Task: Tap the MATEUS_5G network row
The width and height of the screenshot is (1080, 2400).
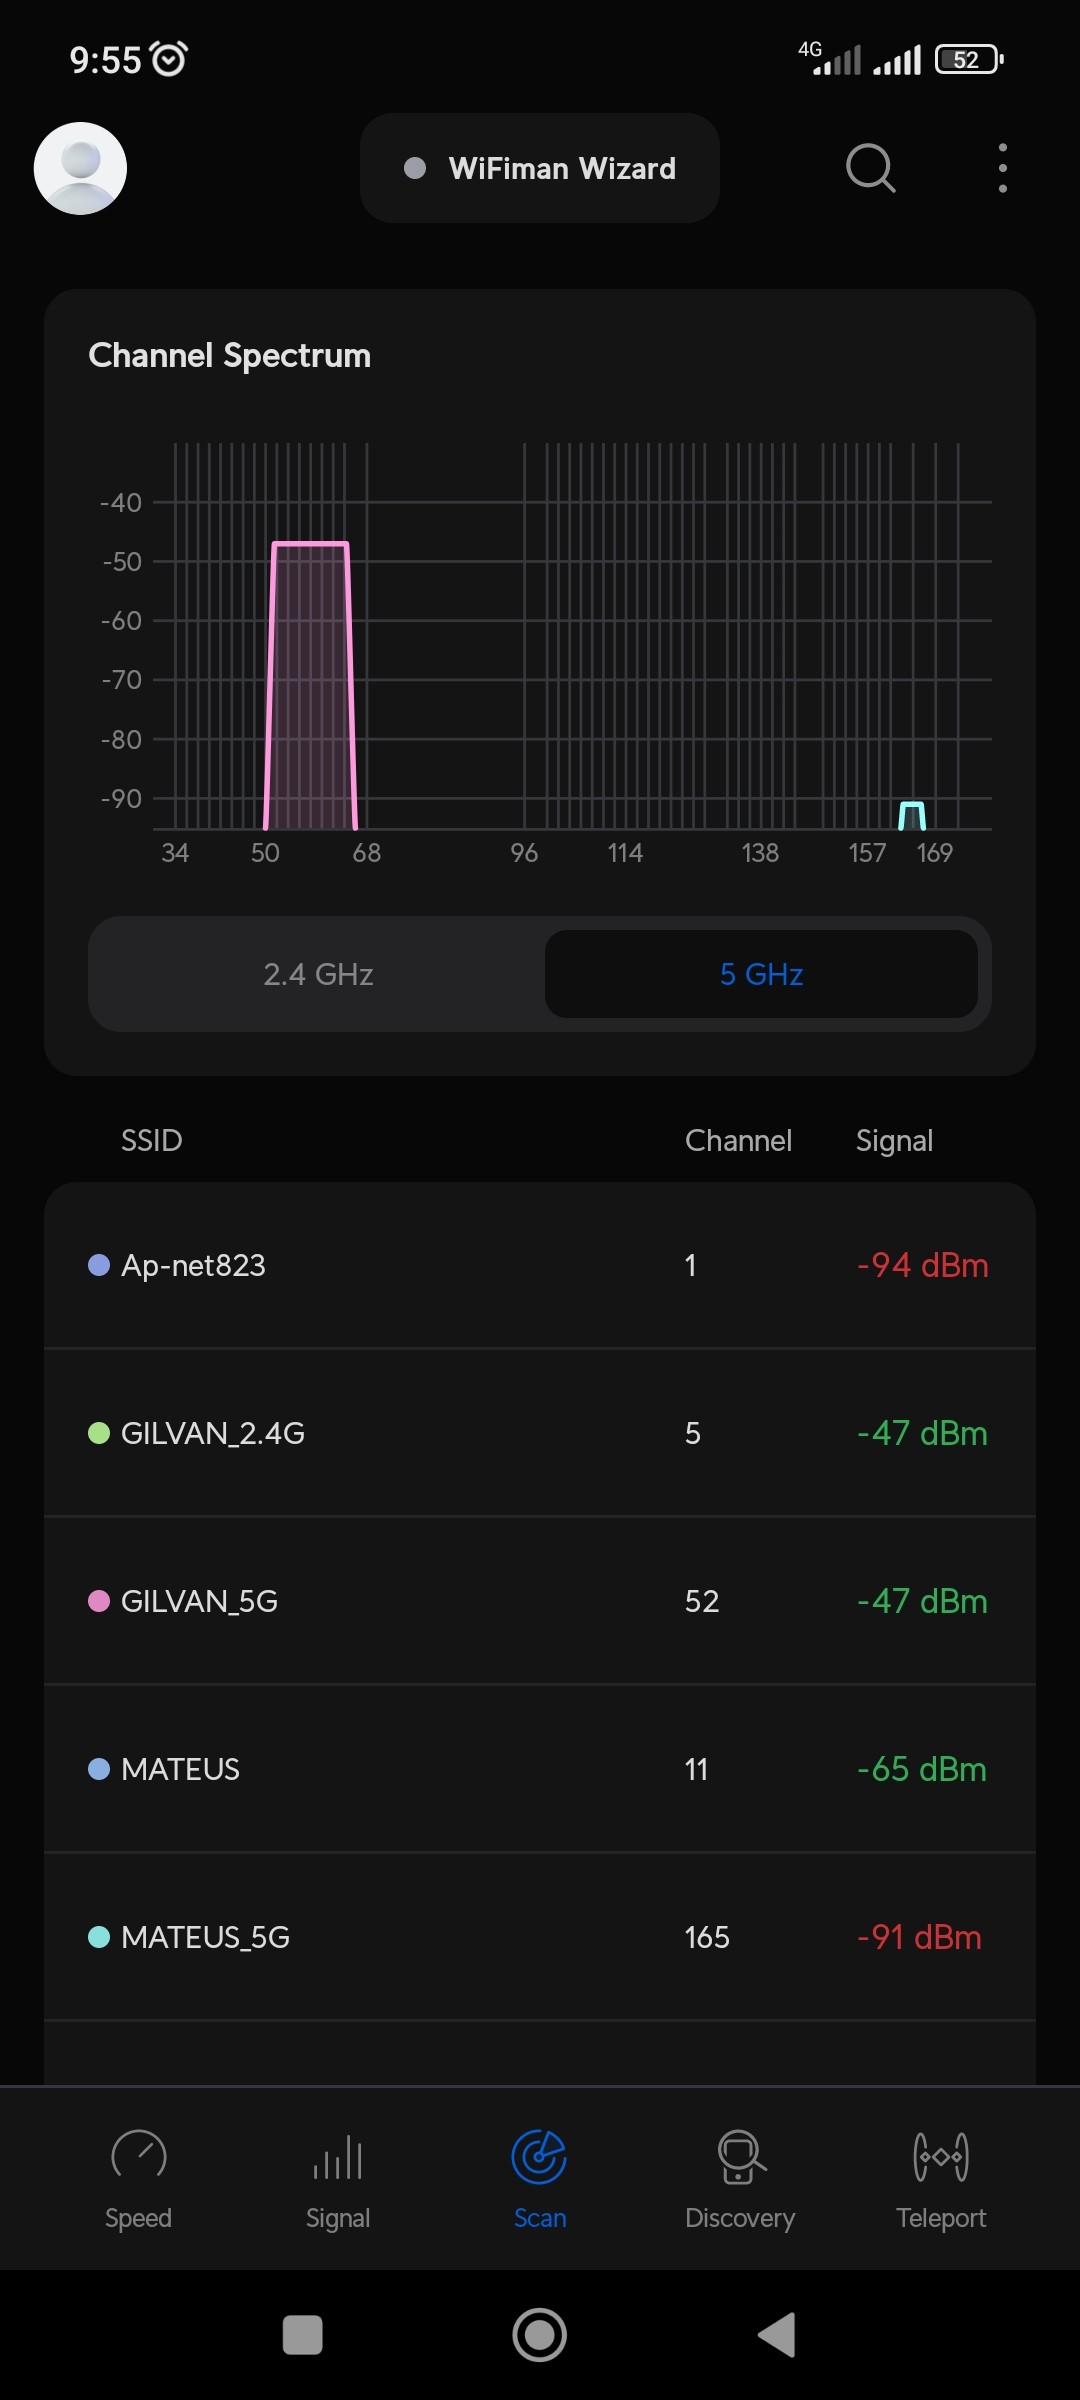Action: tap(540, 1937)
